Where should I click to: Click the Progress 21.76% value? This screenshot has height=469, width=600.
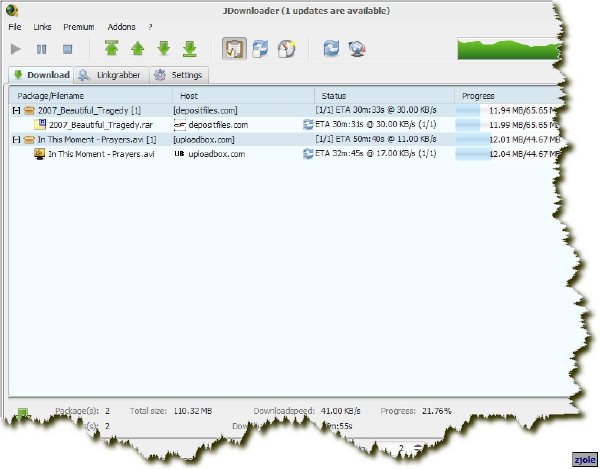click(x=437, y=411)
